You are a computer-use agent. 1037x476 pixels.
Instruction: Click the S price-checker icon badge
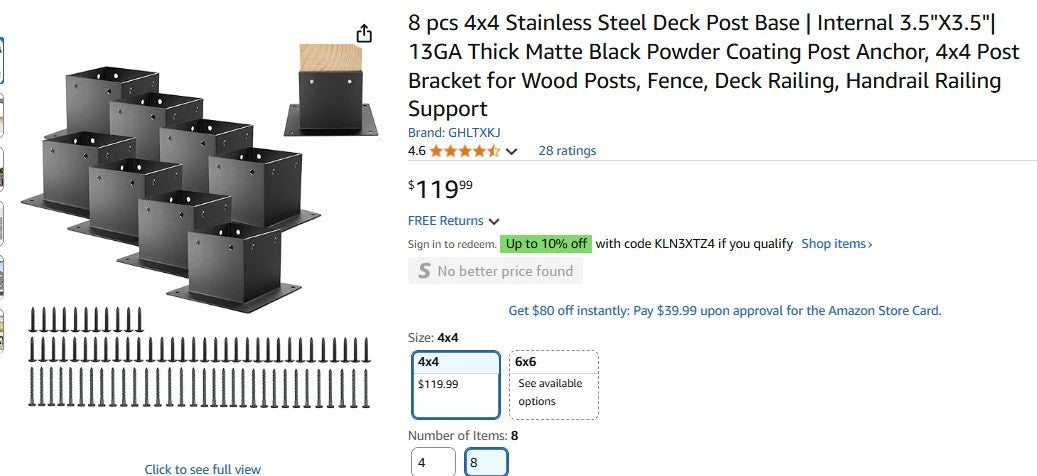(424, 271)
